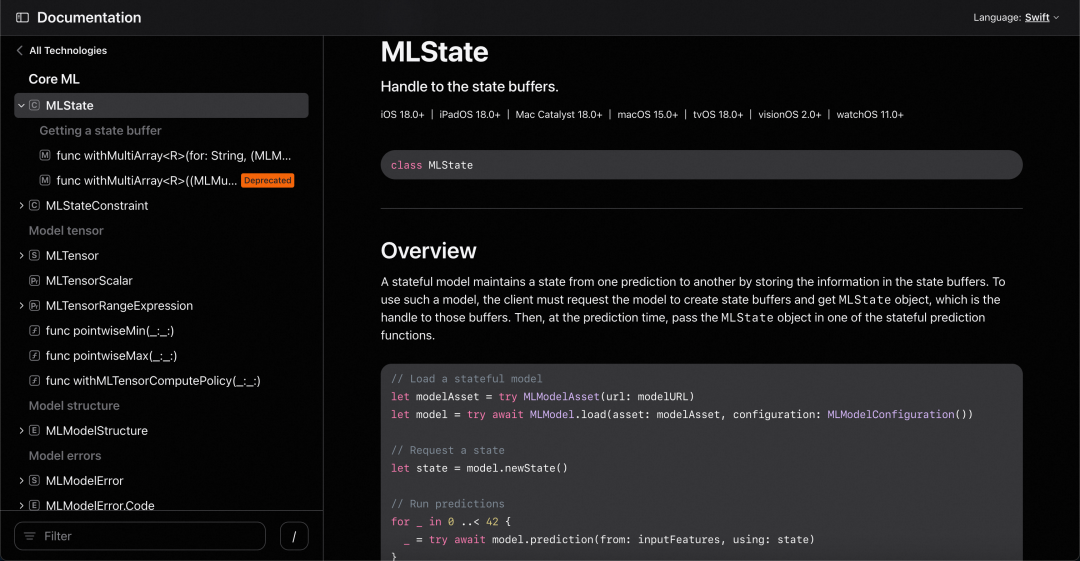Expand the MLModelError.Code item
This screenshot has width=1080, height=561.
pos(21,505)
